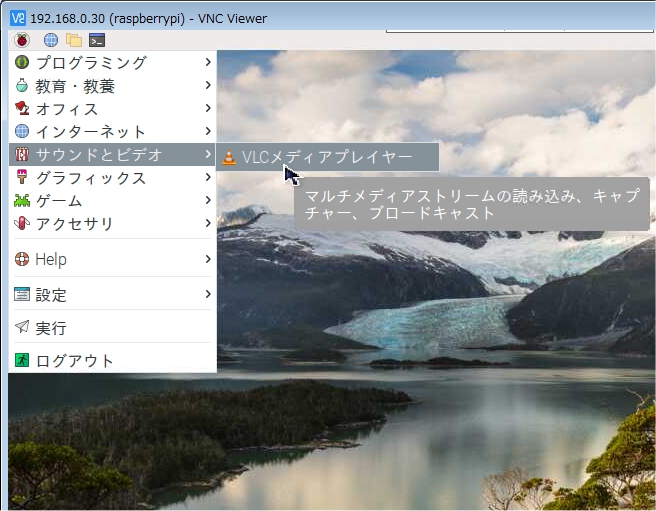This screenshot has height=511, width=656.
Task: Click the アクセサリ knife icon
Action: pyautogui.click(x=22, y=223)
